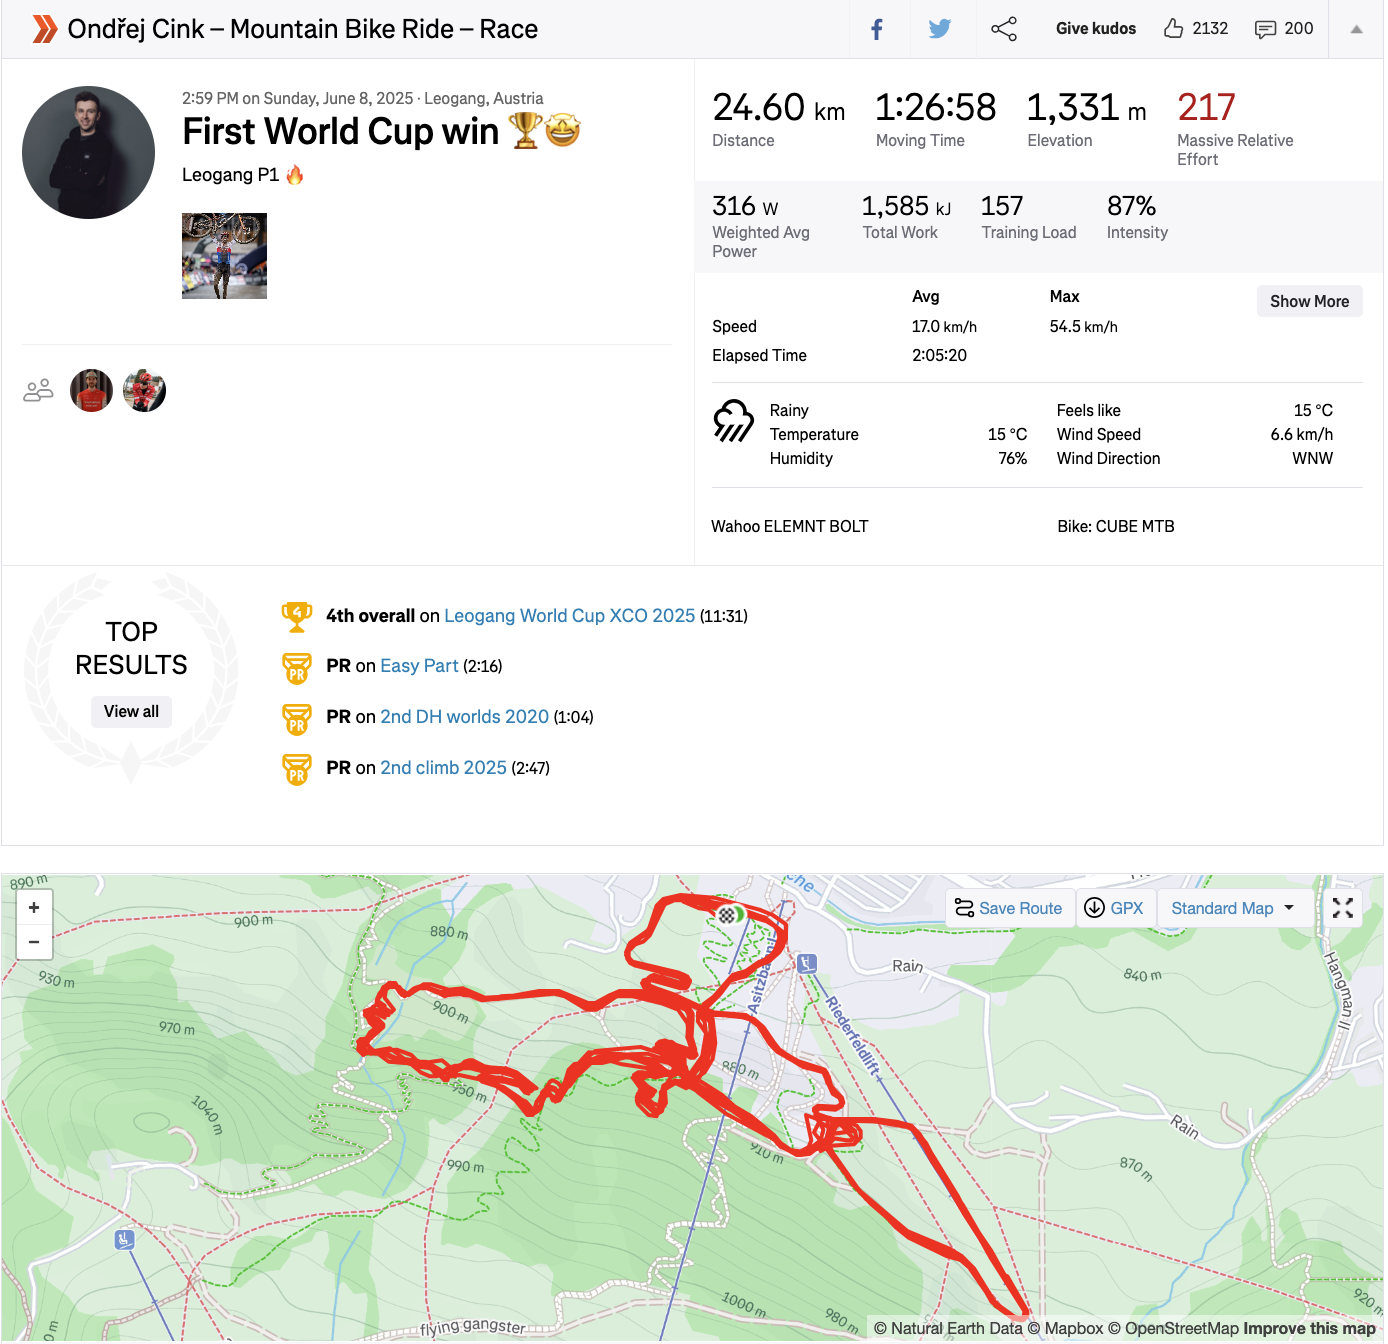Open the share options icon

tap(1004, 29)
